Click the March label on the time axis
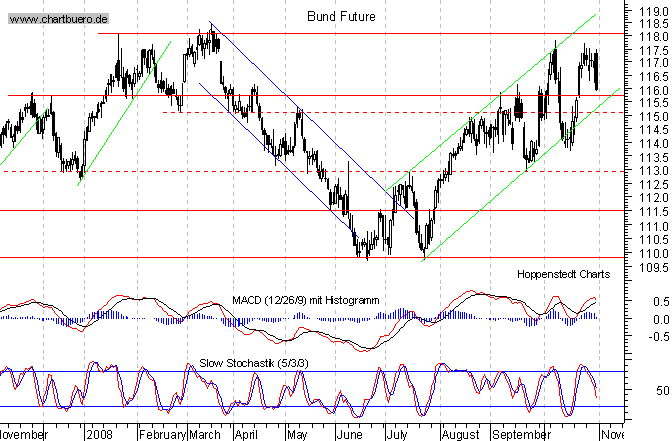Screen dimensions: 672x441 [207, 435]
